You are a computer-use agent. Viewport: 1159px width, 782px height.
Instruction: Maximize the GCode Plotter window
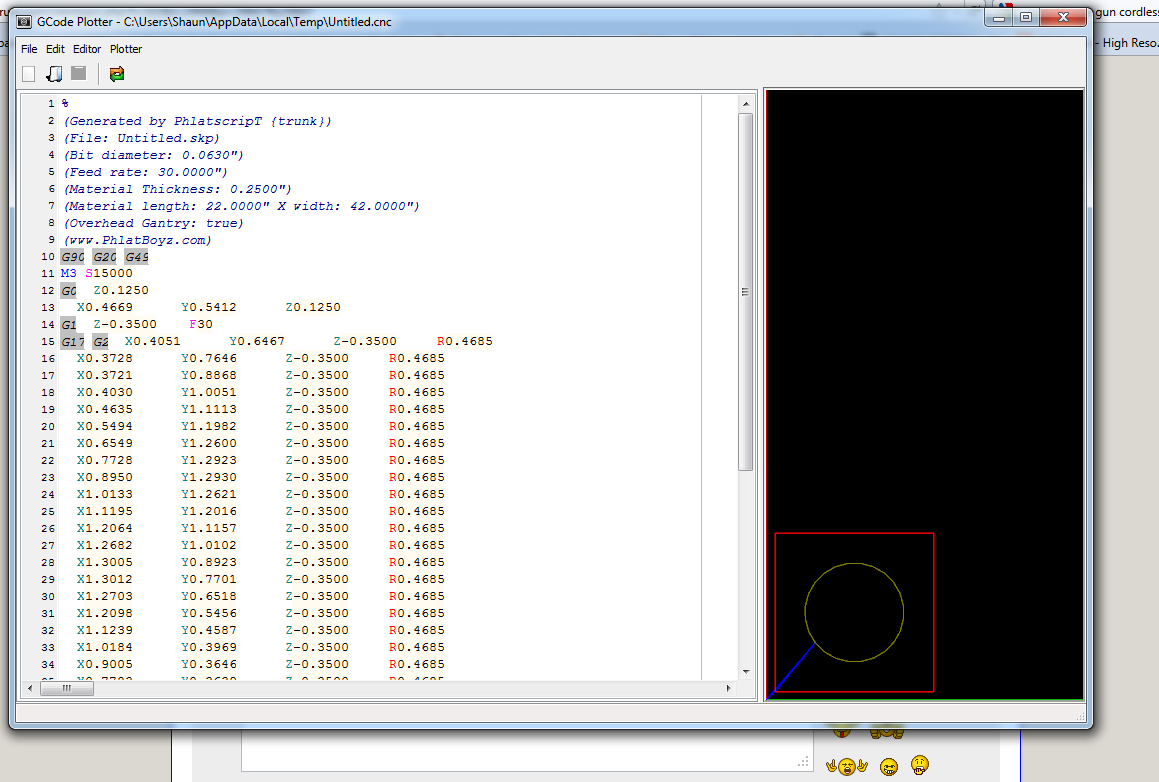pos(1026,18)
